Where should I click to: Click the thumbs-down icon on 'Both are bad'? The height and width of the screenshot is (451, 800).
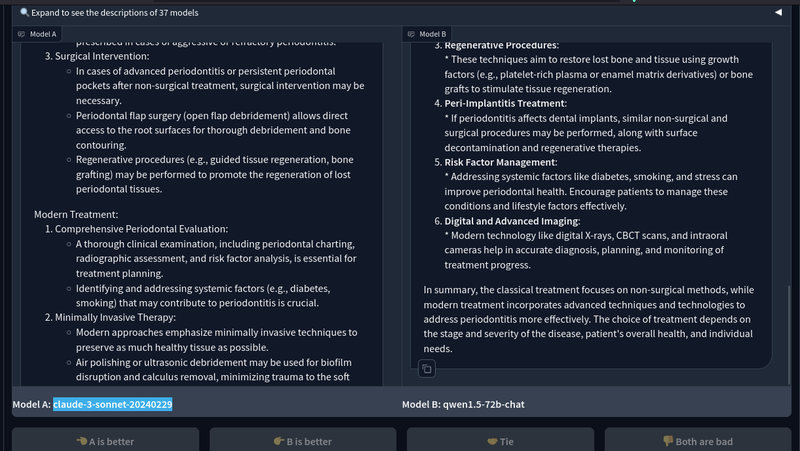tap(669, 441)
